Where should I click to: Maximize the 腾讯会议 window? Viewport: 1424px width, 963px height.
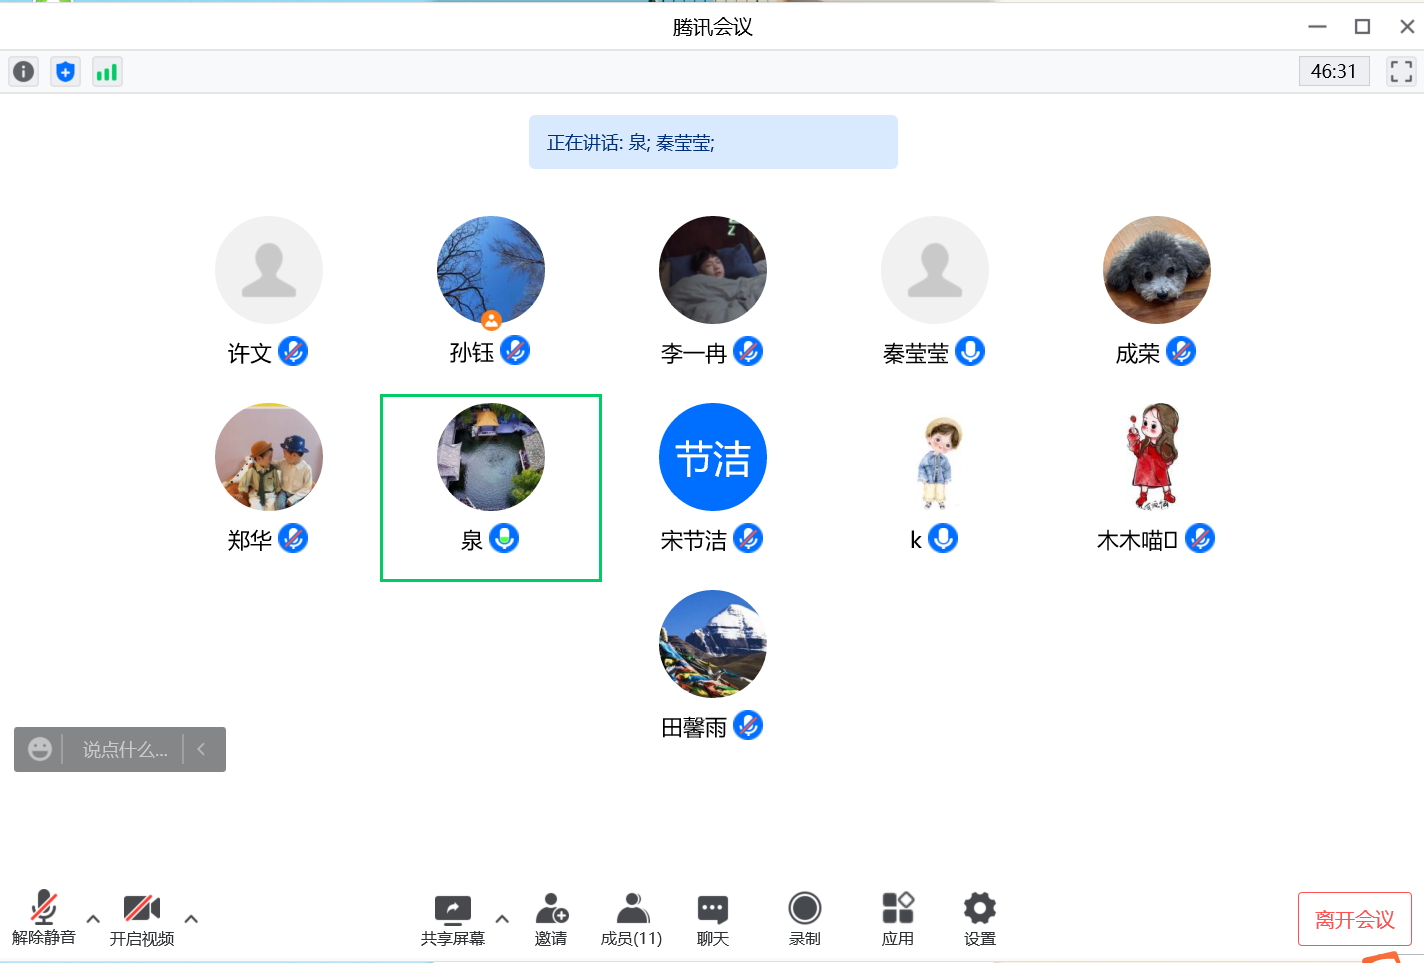[1362, 27]
